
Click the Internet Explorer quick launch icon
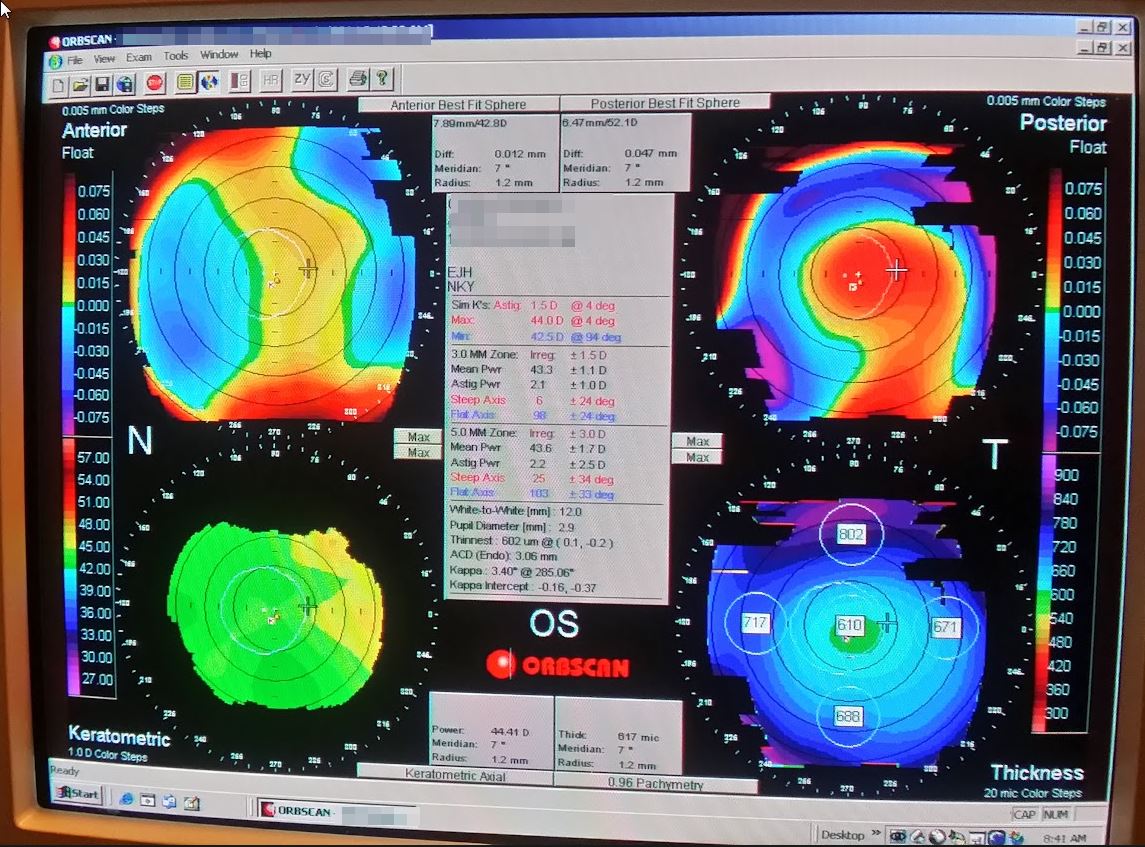coord(126,800)
